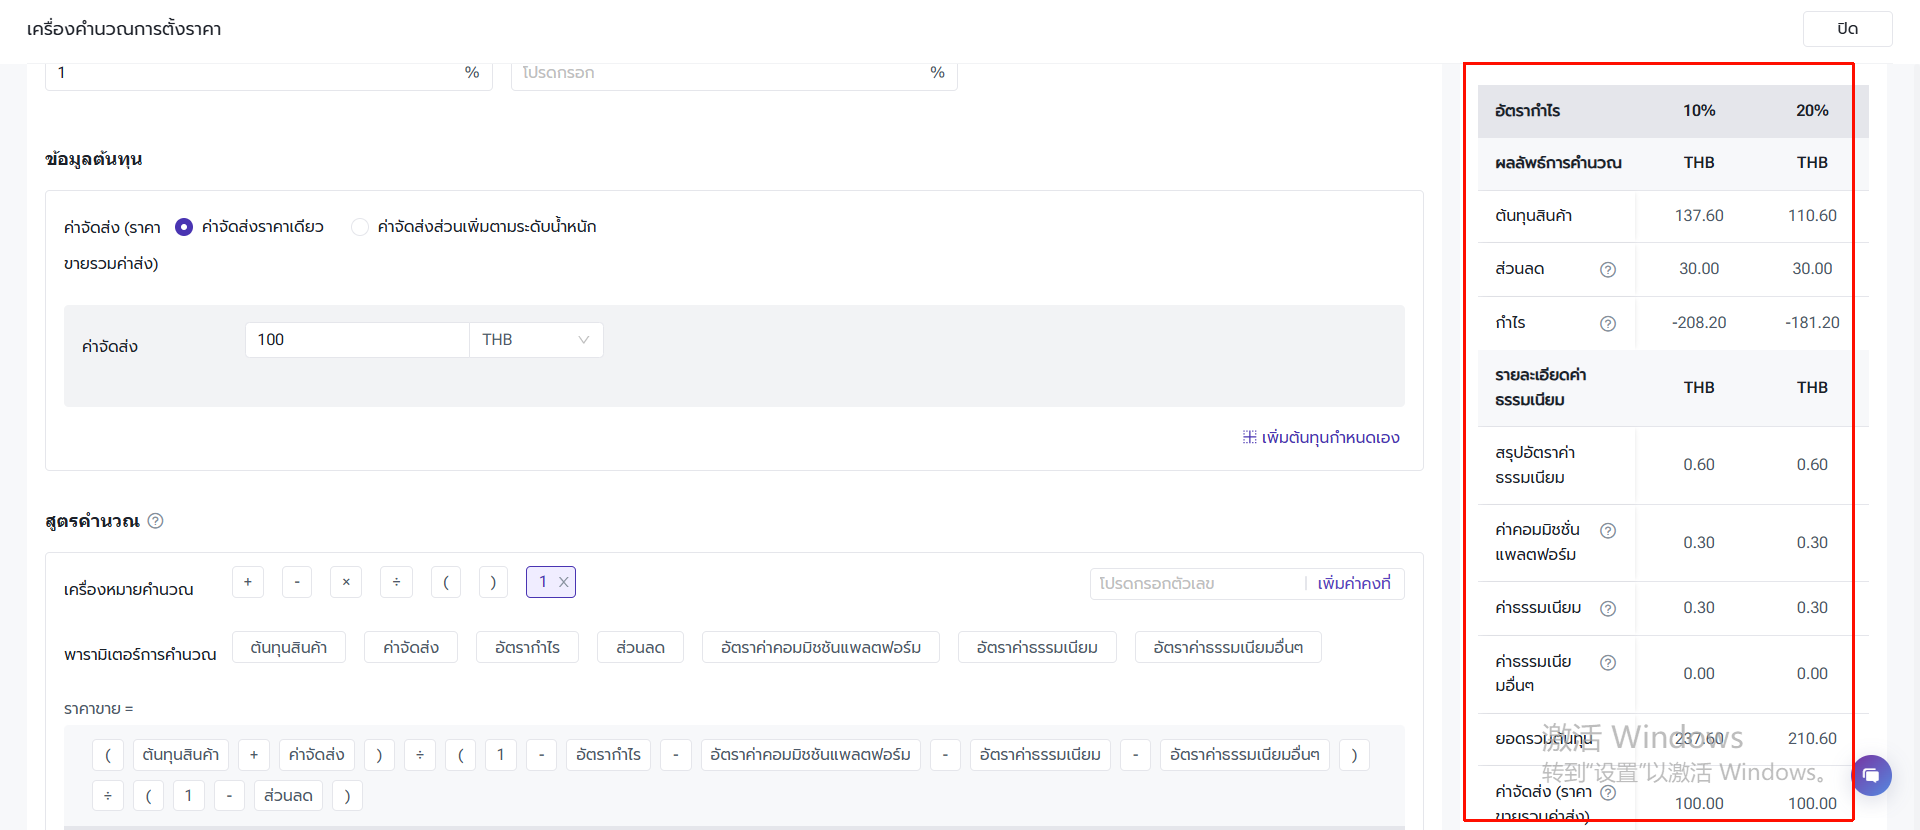Click เพิ่มค่าคงที่ to add constant
The width and height of the screenshot is (1920, 830).
(1353, 583)
